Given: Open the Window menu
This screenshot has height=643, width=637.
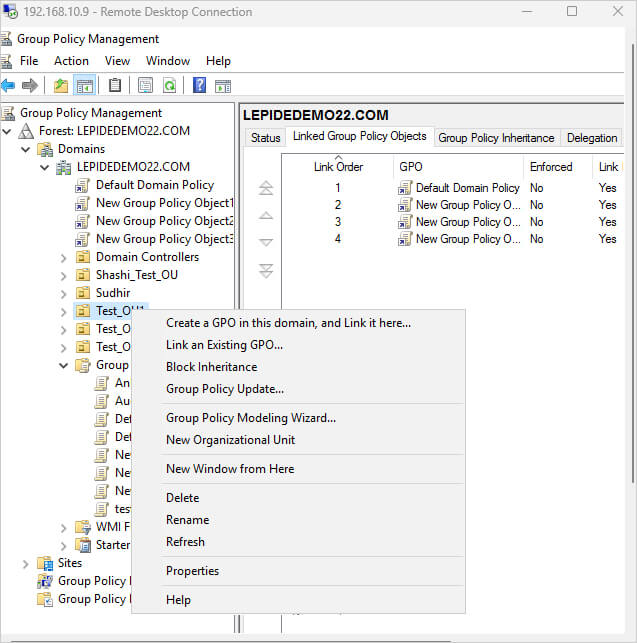Looking at the screenshot, I should point(168,61).
